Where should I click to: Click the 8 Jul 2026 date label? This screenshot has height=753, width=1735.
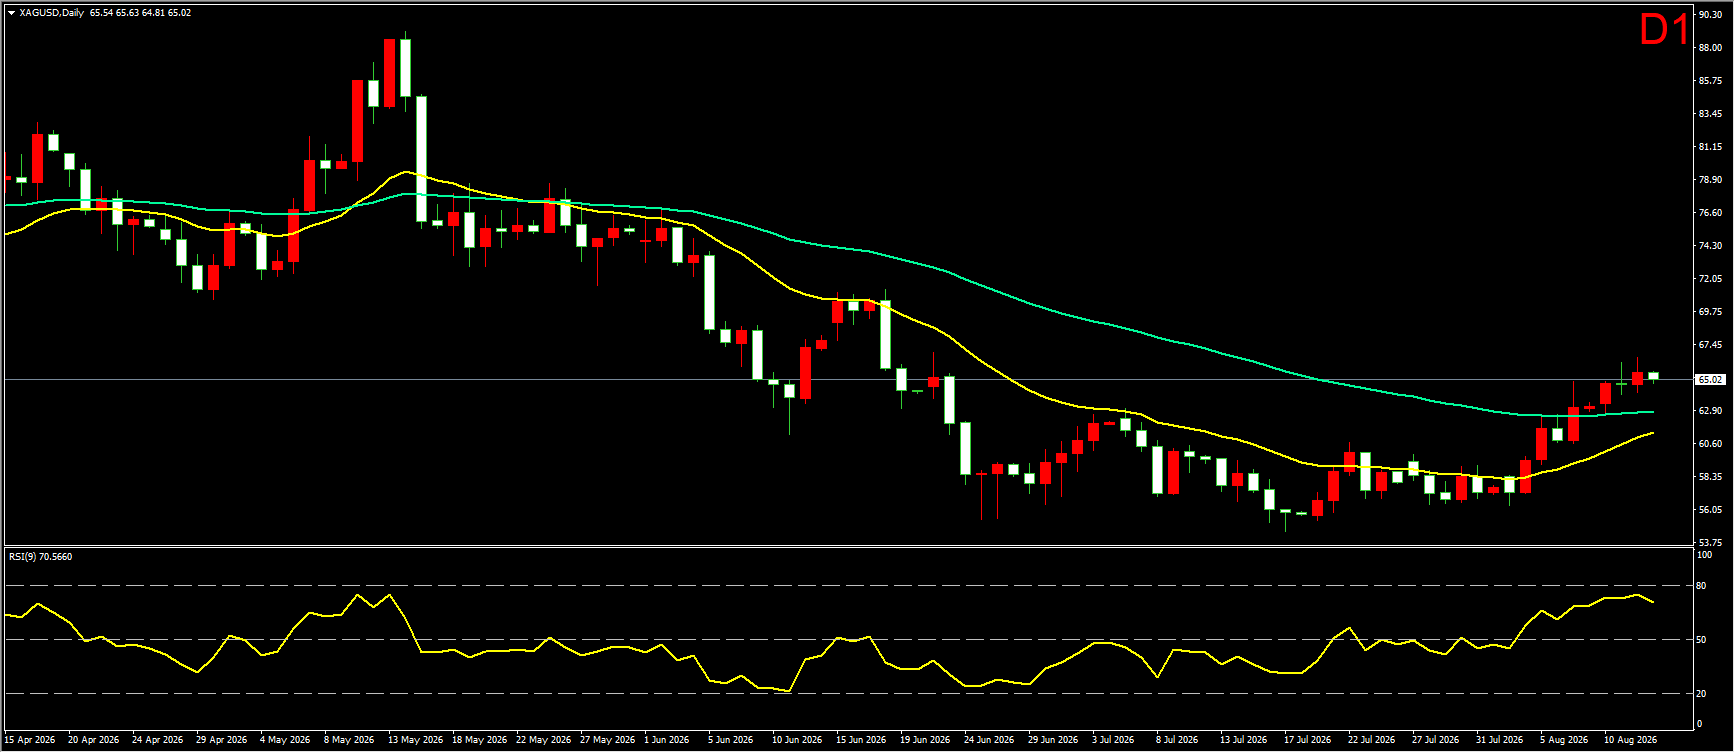1178,741
